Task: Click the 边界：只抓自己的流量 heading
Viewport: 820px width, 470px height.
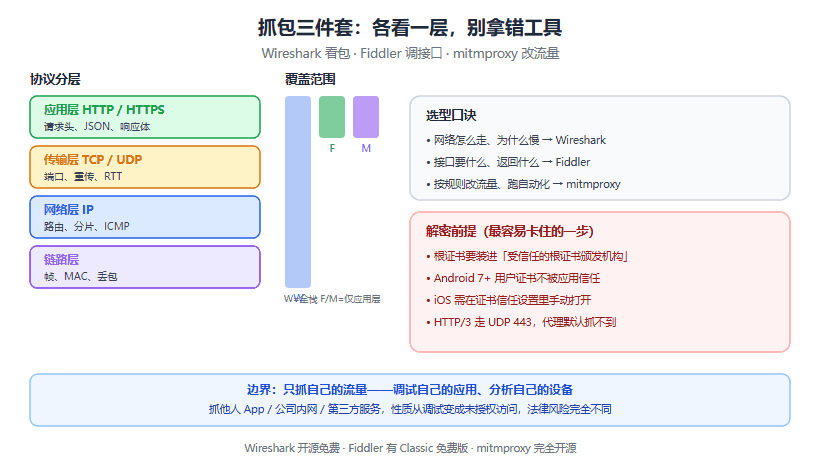Action: point(410,390)
